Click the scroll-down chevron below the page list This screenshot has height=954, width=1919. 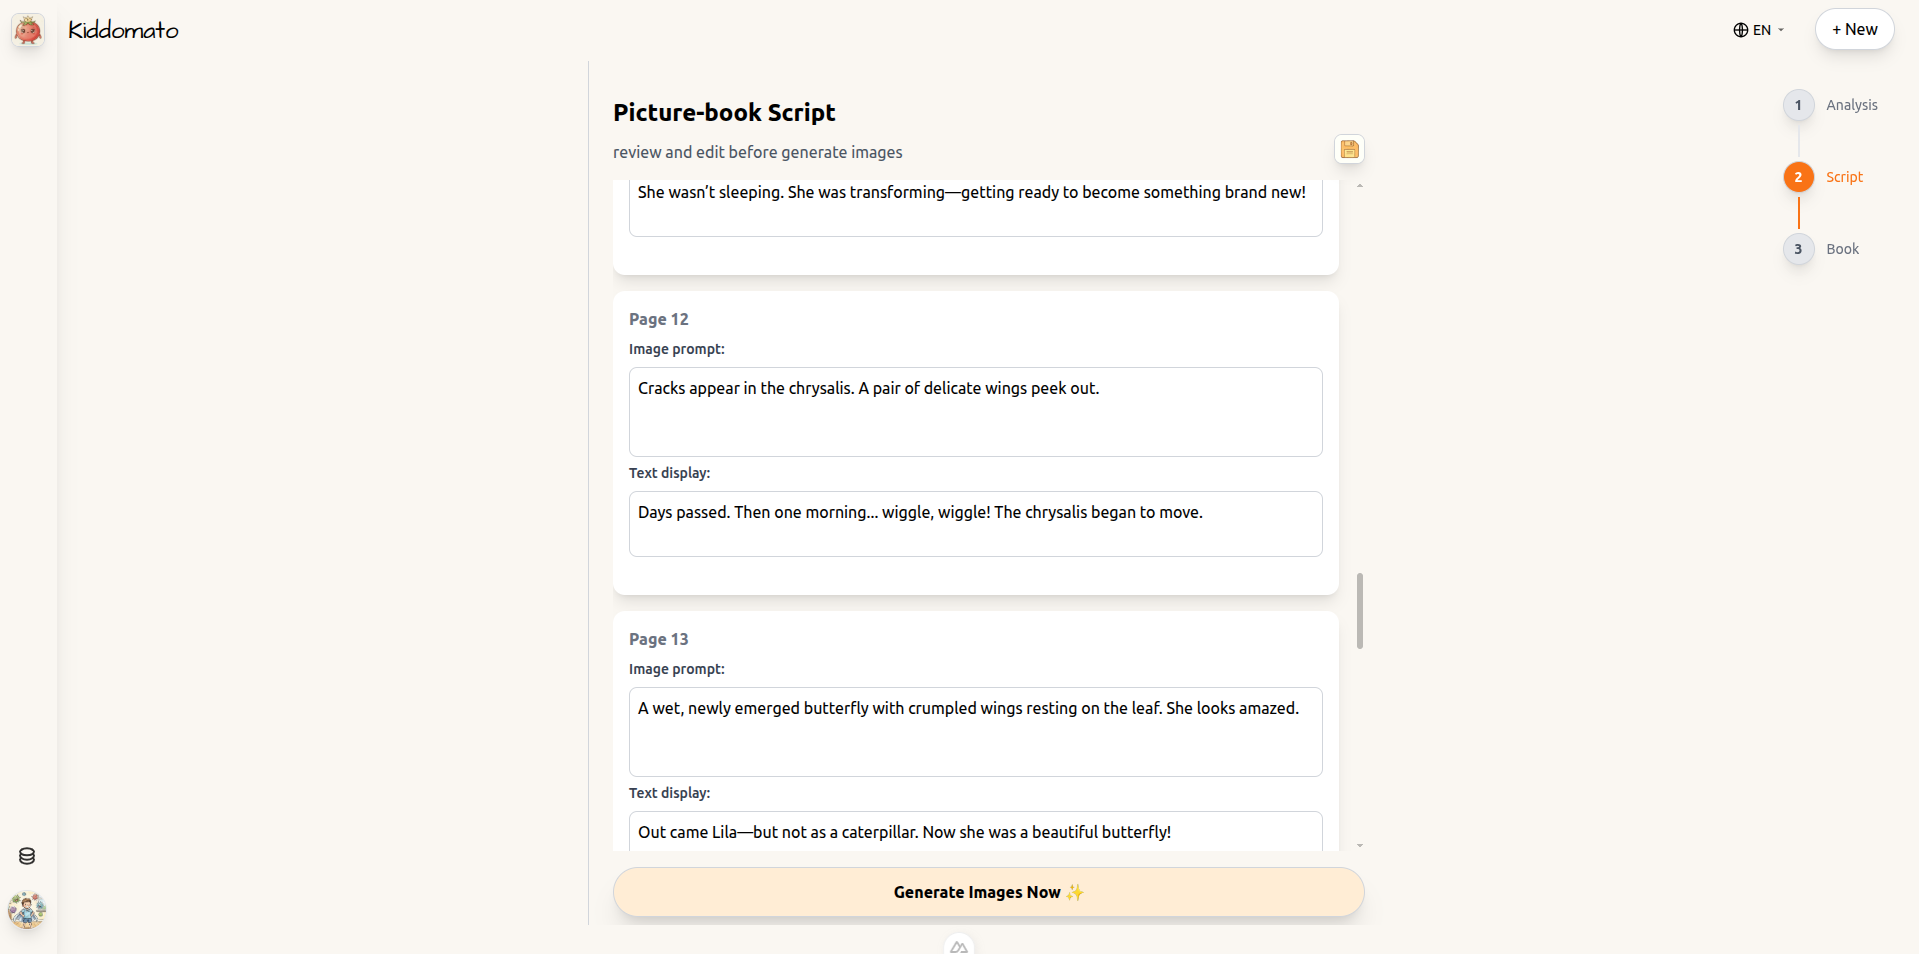point(1359,845)
